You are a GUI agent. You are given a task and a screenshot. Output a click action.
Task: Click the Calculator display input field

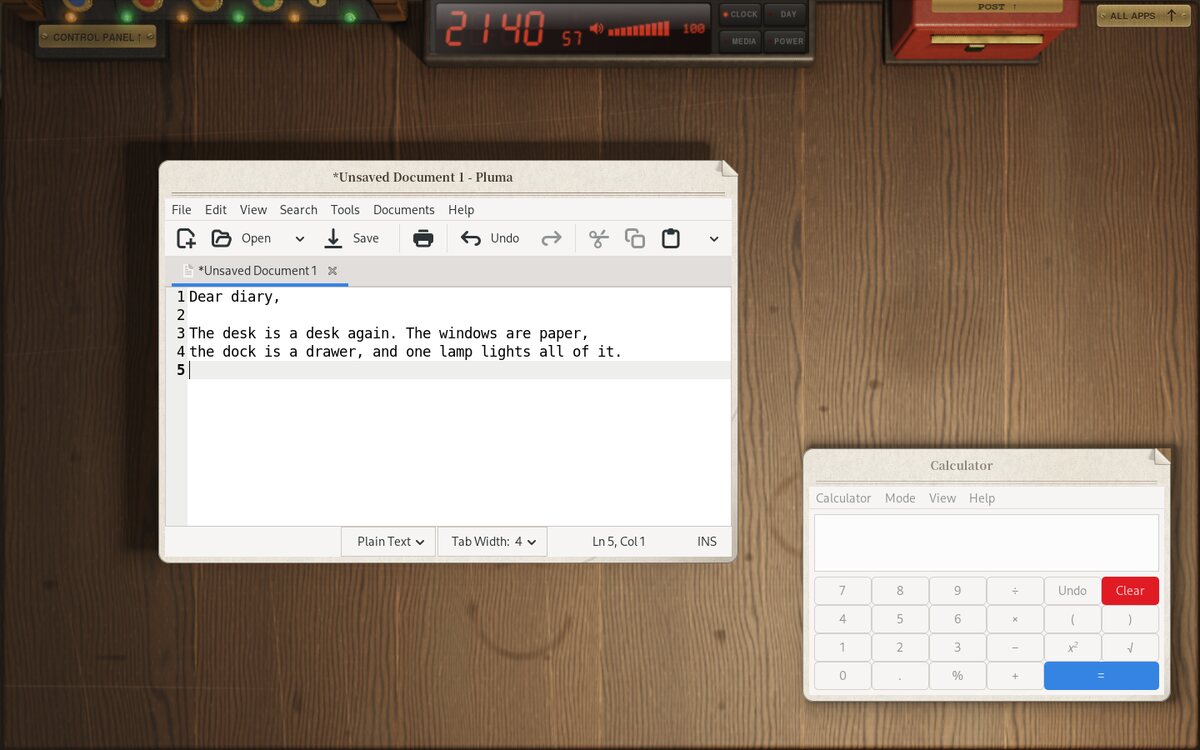point(986,543)
